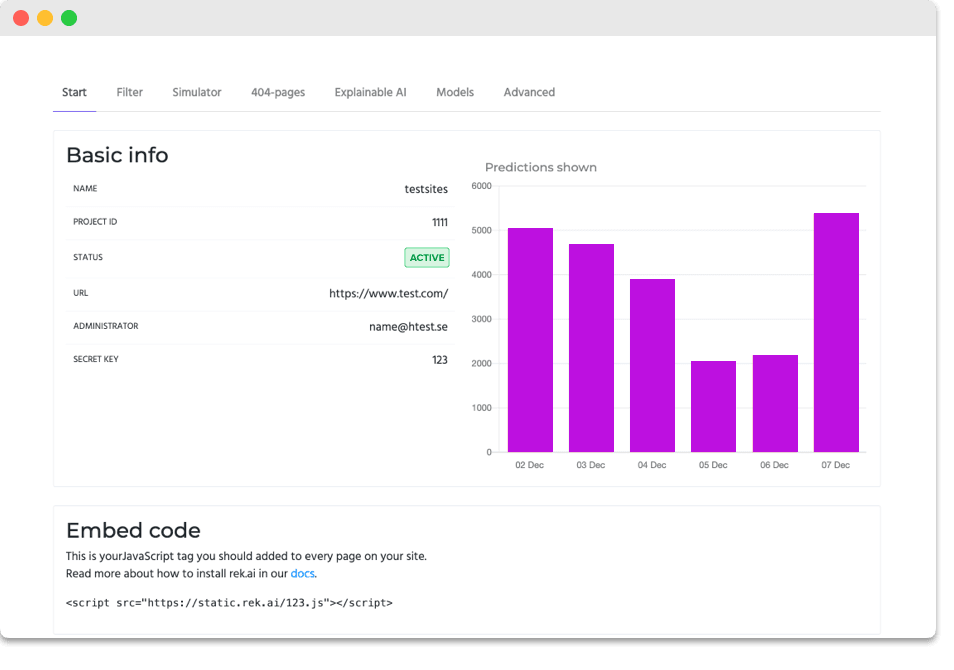Click the Basic info heading
This screenshot has width=954, height=670.
117,155
